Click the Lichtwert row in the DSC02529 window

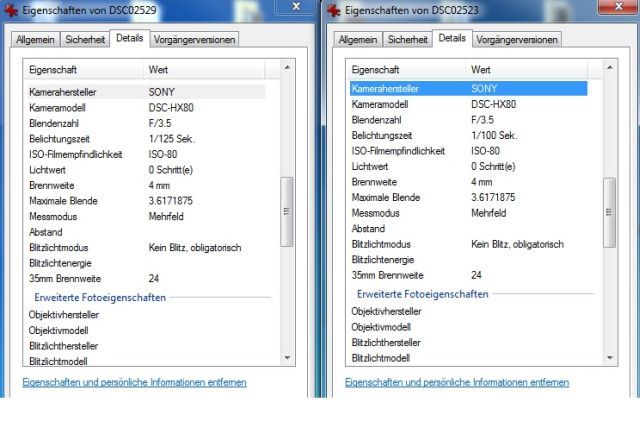tap(146, 170)
